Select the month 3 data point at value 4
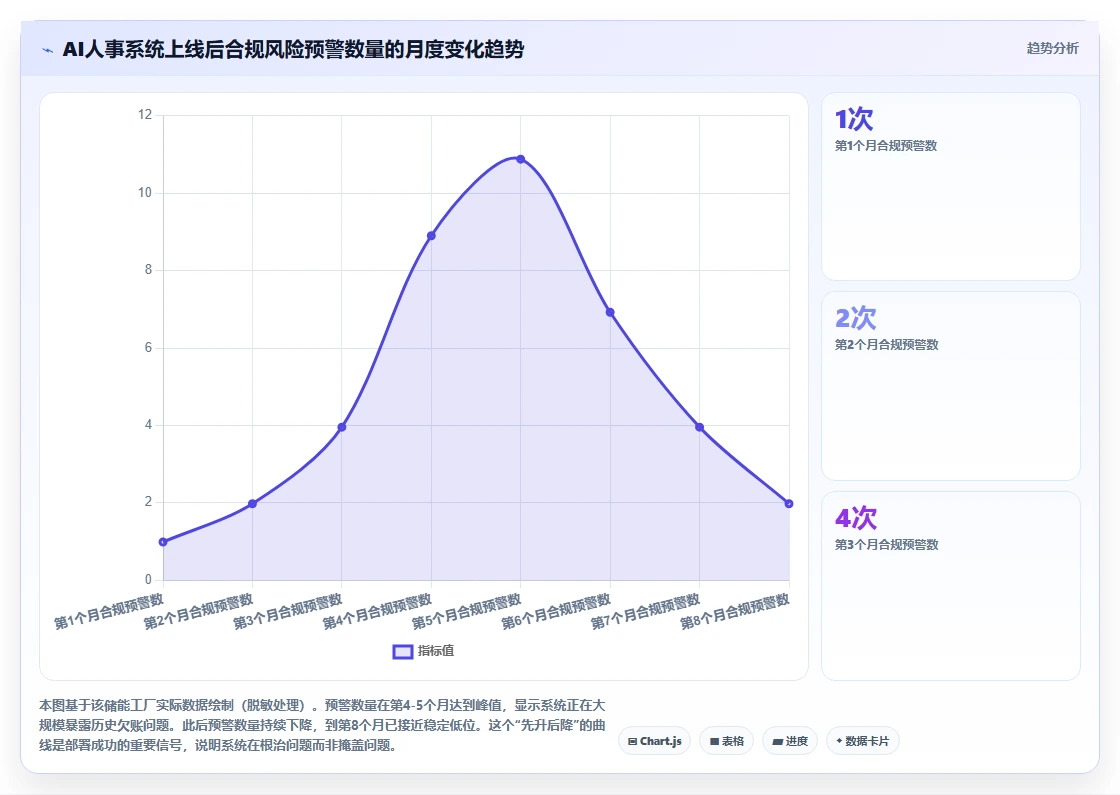 tap(341, 427)
